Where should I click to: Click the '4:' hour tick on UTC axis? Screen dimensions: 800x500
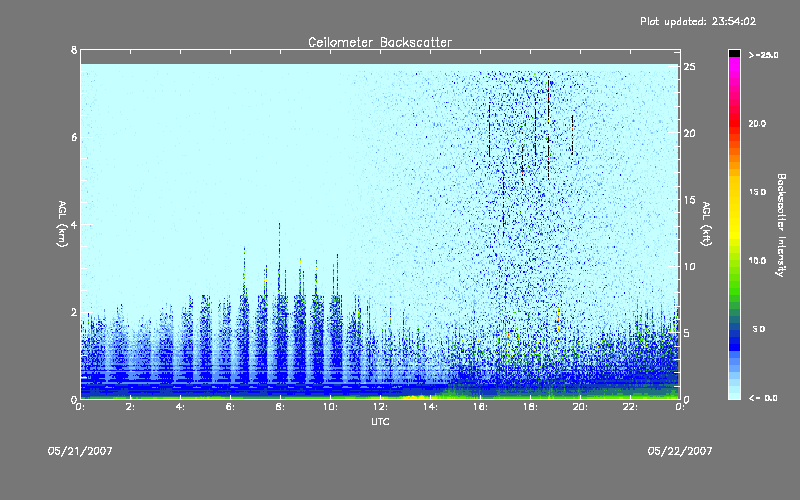pos(180,407)
